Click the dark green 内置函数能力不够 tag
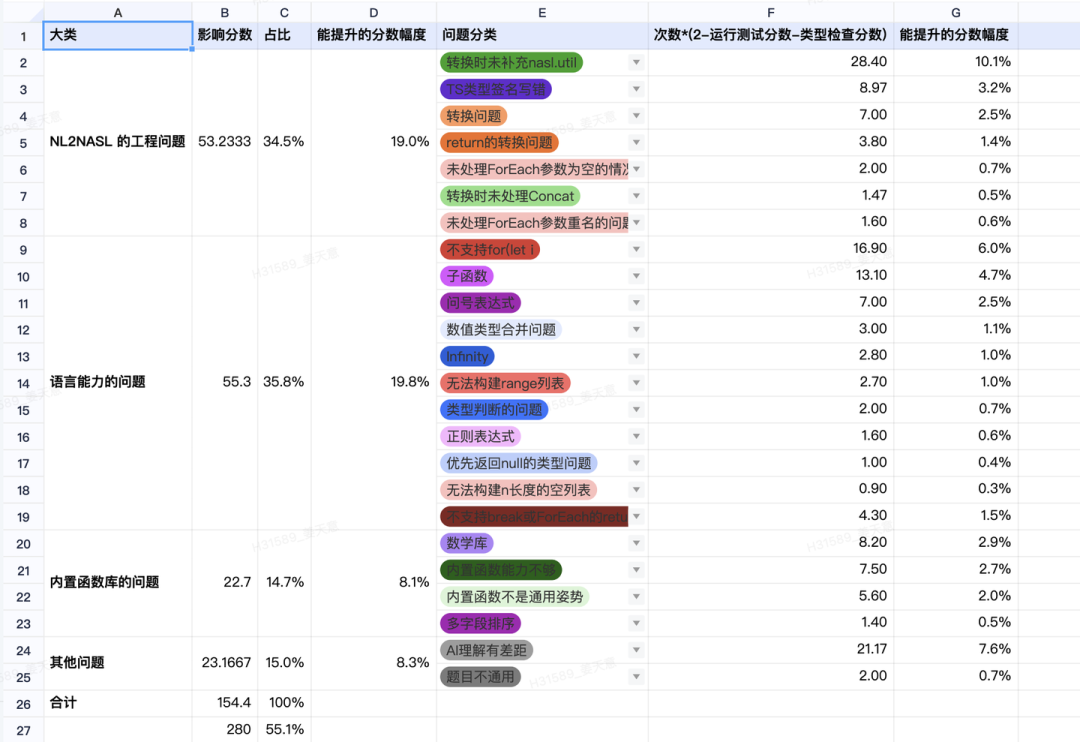This screenshot has width=1080, height=742. tap(500, 569)
